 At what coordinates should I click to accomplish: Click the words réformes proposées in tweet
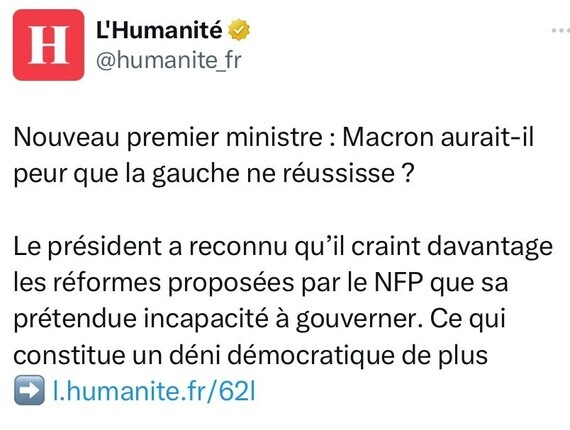click(173, 283)
